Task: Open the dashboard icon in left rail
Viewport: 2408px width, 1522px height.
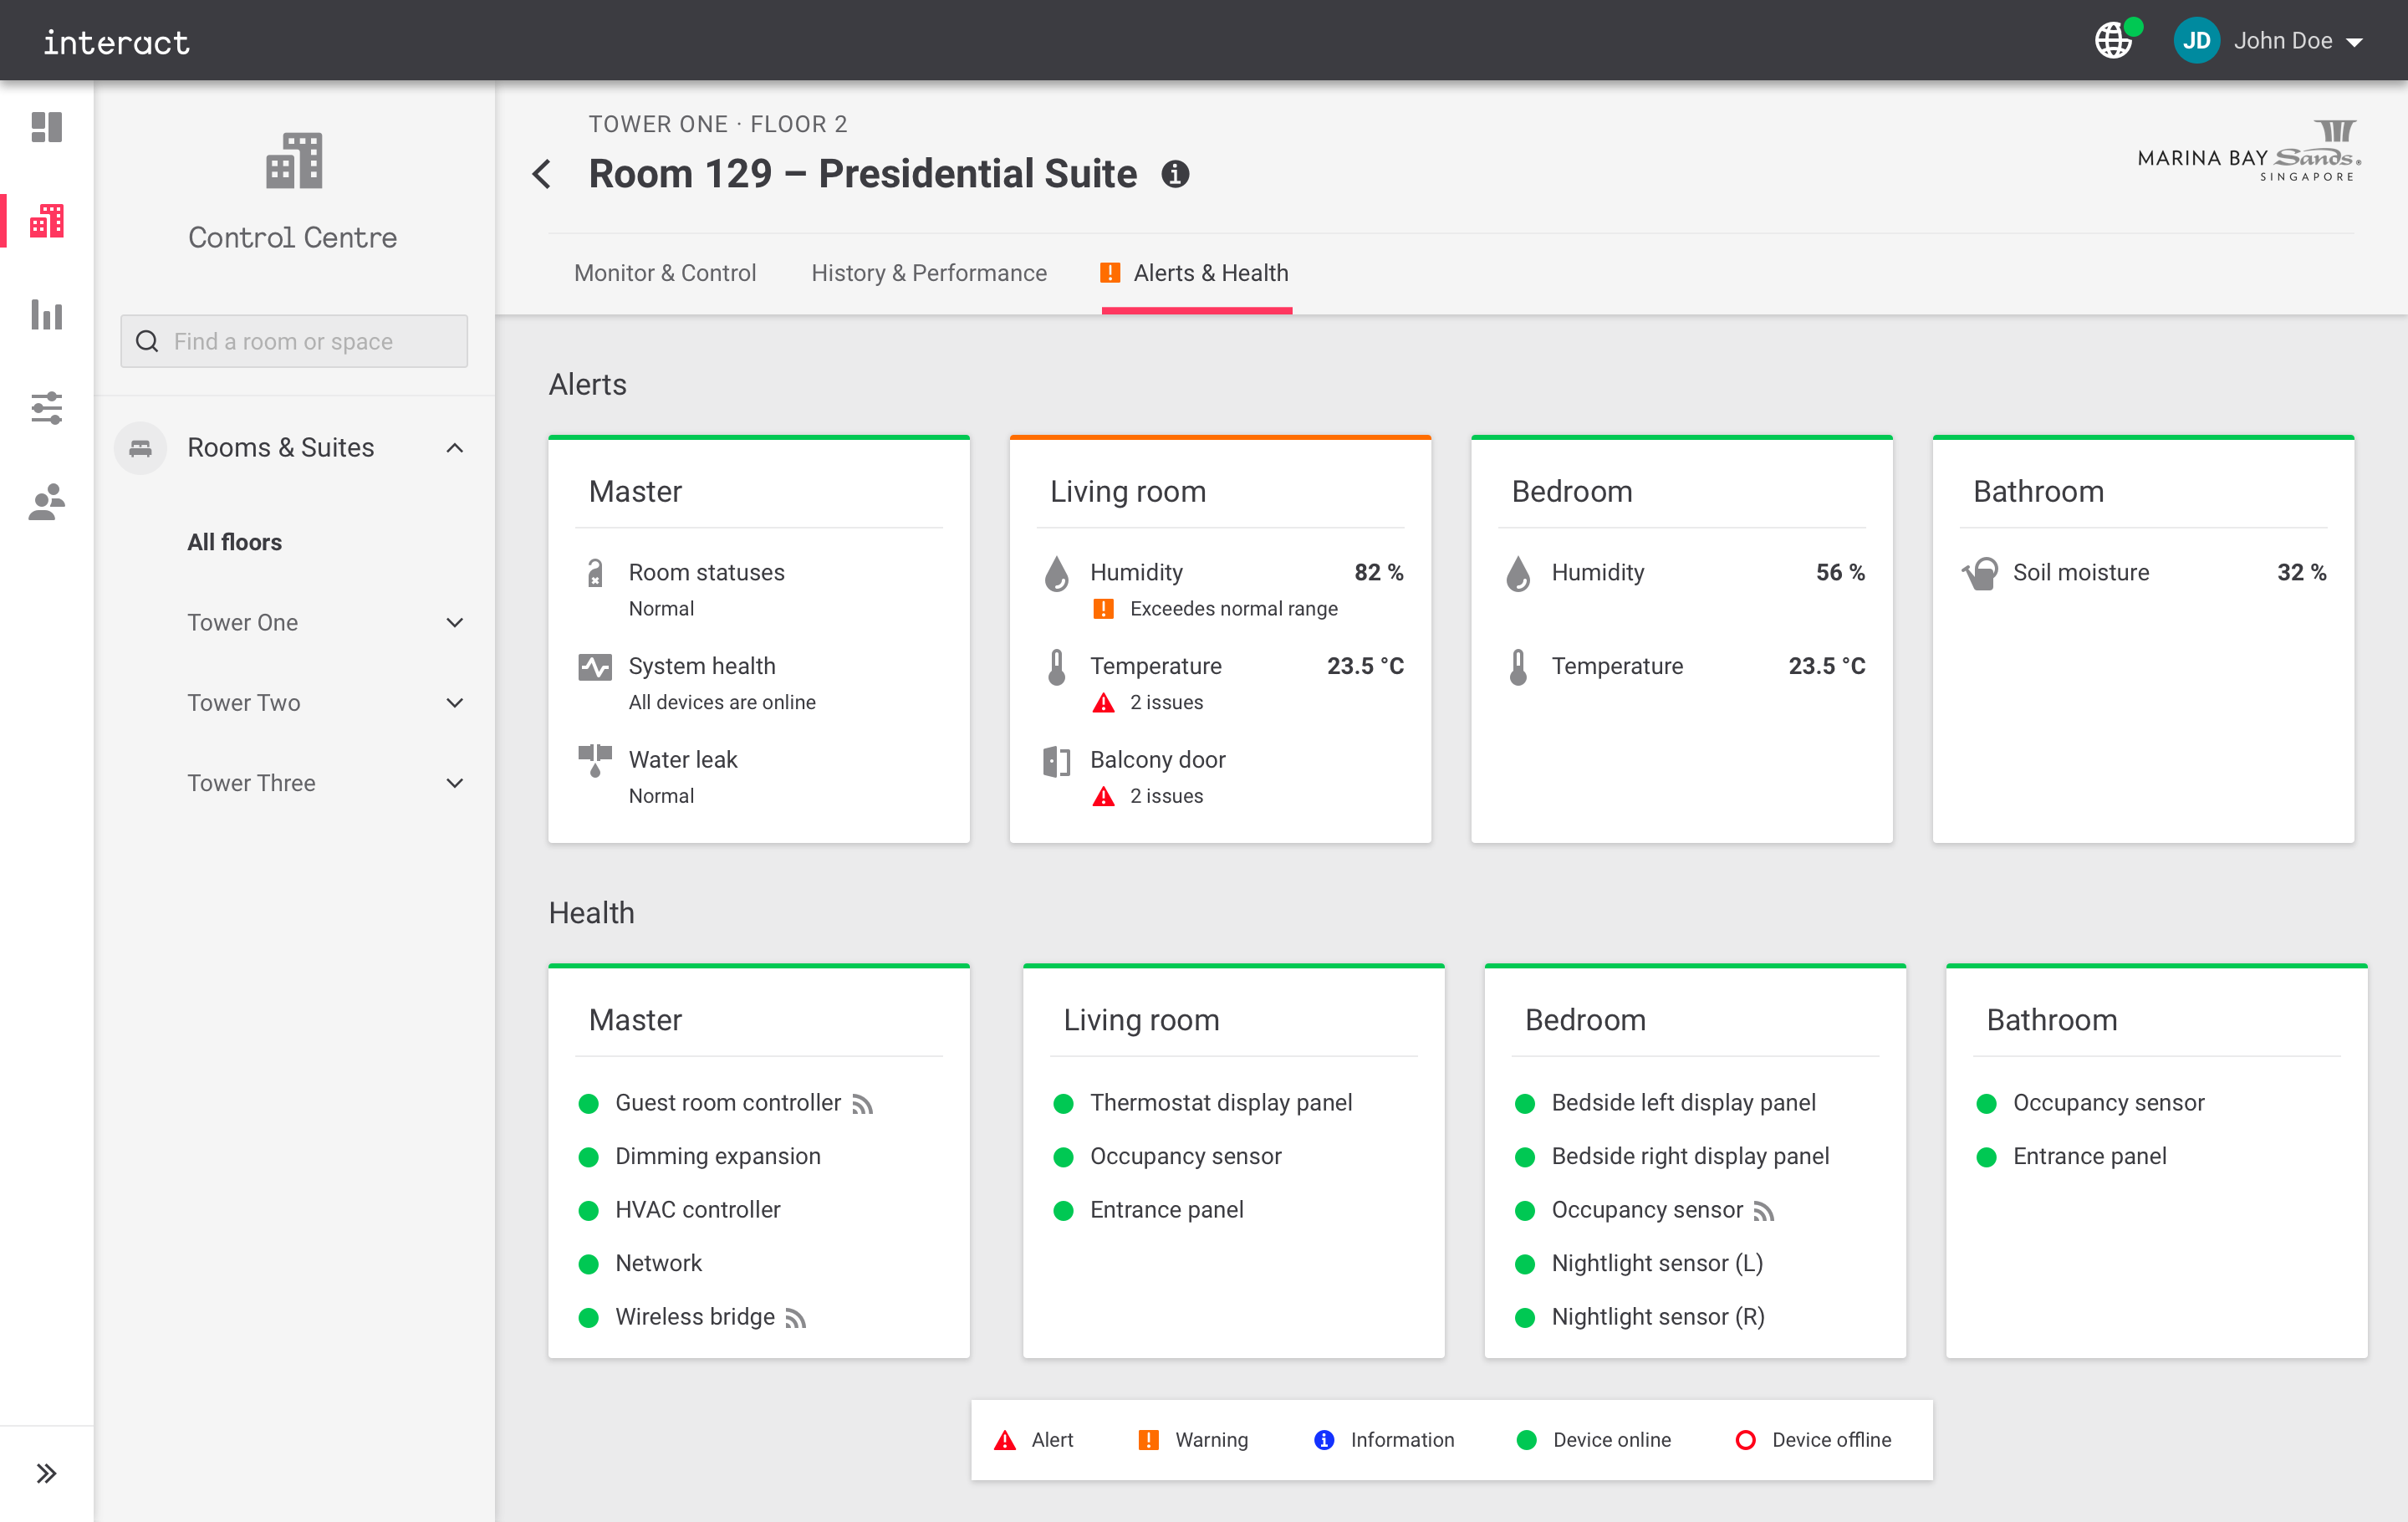Action: click(x=46, y=127)
